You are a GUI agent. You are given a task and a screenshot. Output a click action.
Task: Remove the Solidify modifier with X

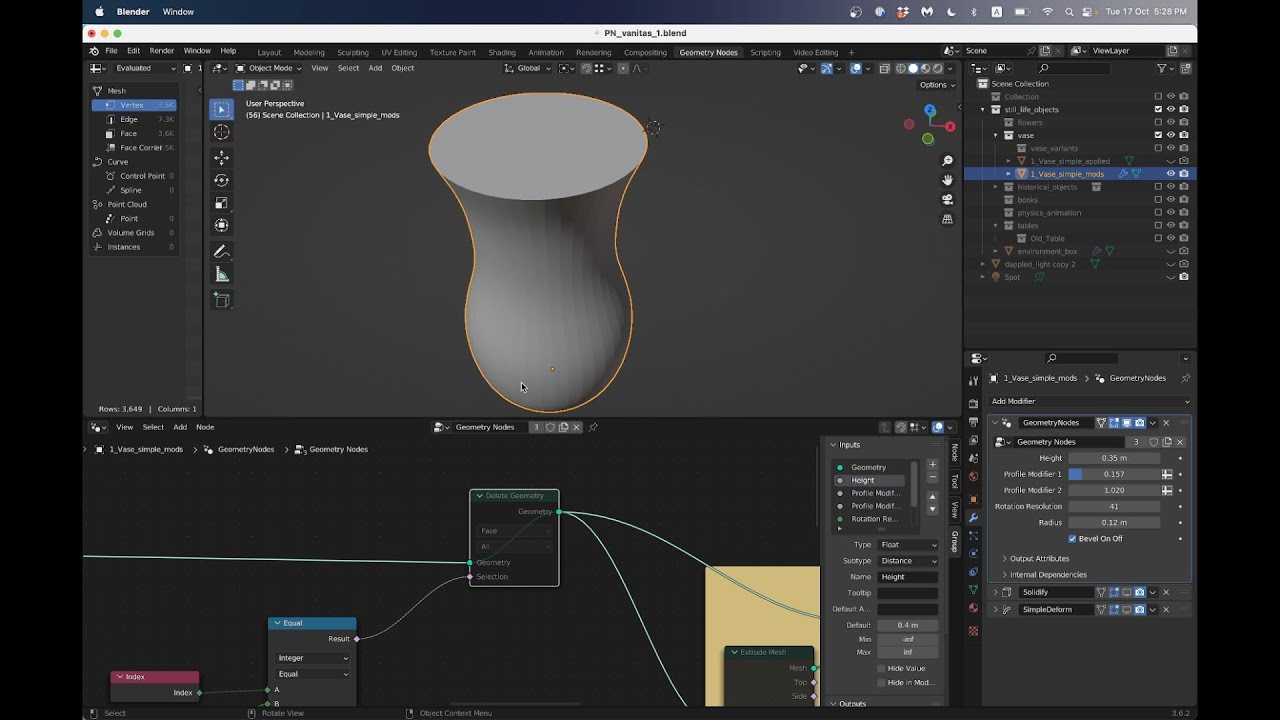point(1166,592)
